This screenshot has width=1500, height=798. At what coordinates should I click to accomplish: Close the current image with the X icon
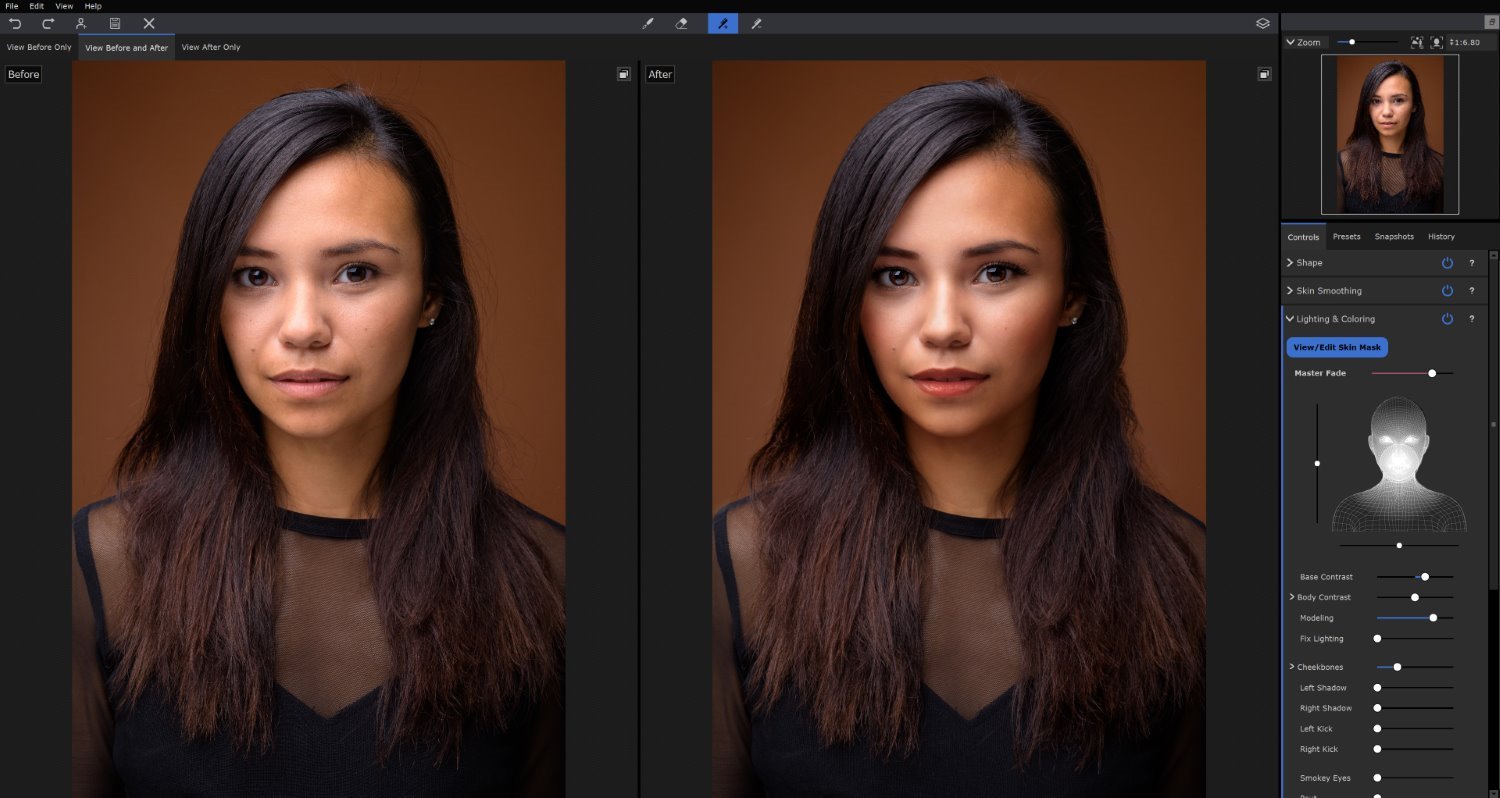pos(149,23)
